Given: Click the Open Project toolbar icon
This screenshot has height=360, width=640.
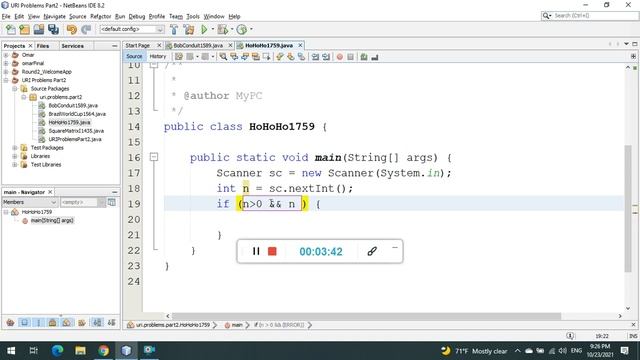Looking at the screenshot, I should [39, 29].
